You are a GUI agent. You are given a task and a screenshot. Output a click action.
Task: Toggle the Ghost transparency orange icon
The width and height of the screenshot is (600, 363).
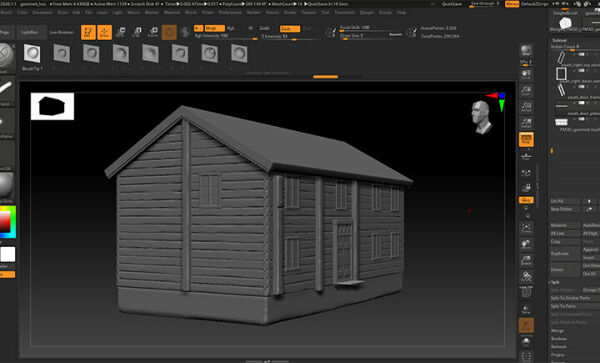click(526, 326)
